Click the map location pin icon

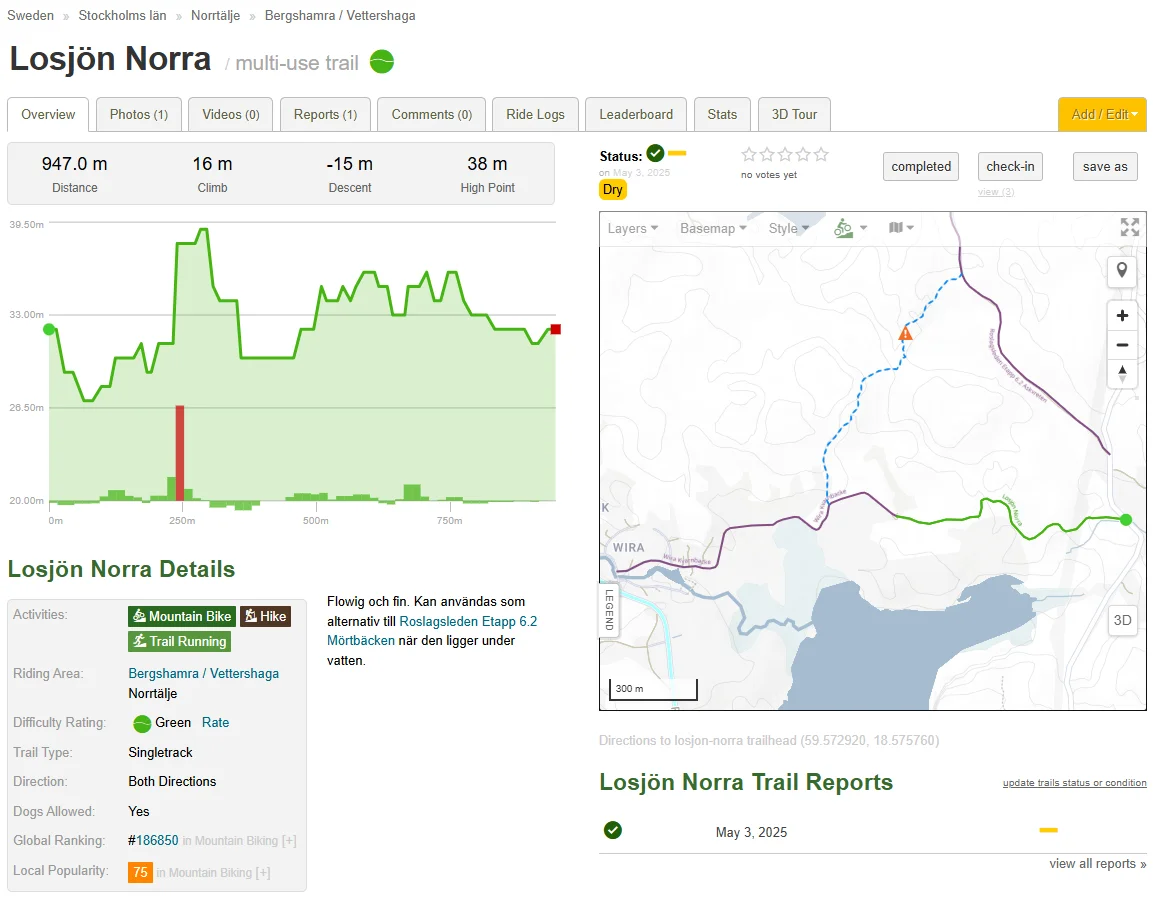[1122, 271]
